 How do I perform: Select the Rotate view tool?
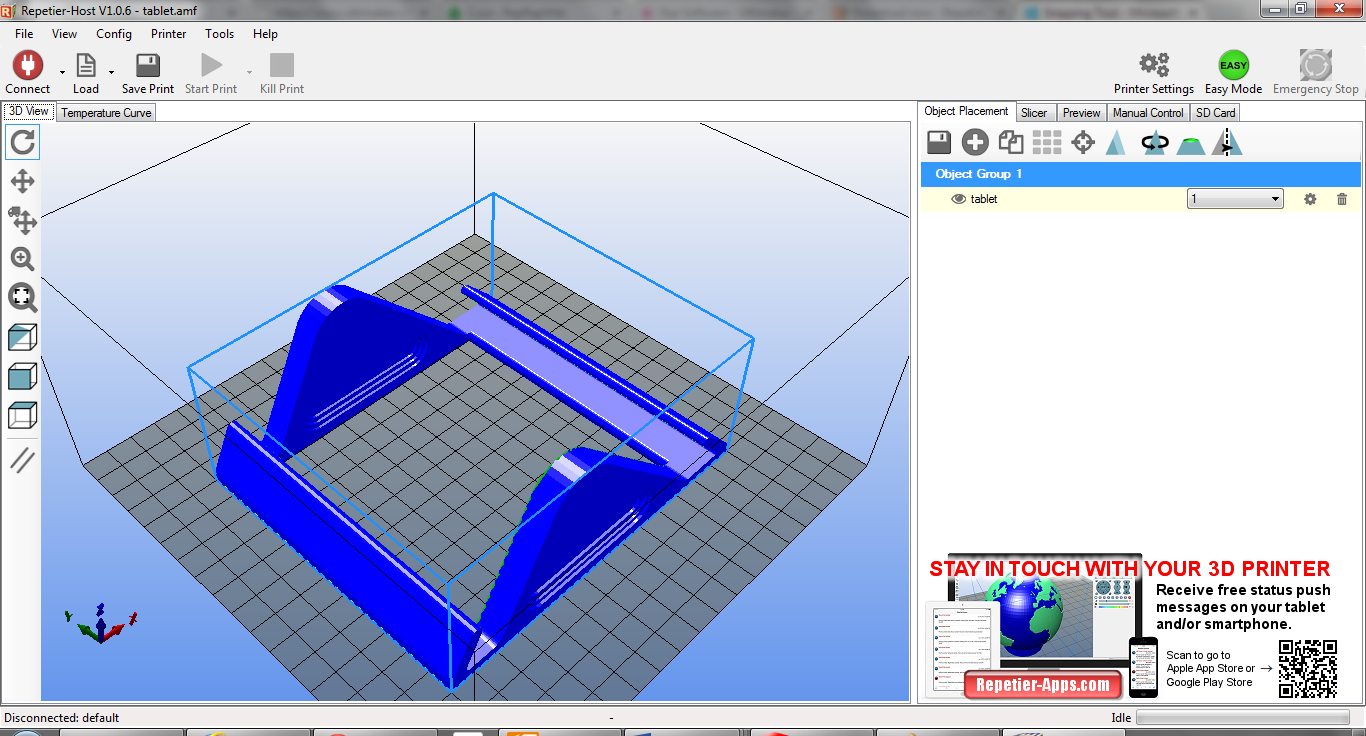[22, 142]
